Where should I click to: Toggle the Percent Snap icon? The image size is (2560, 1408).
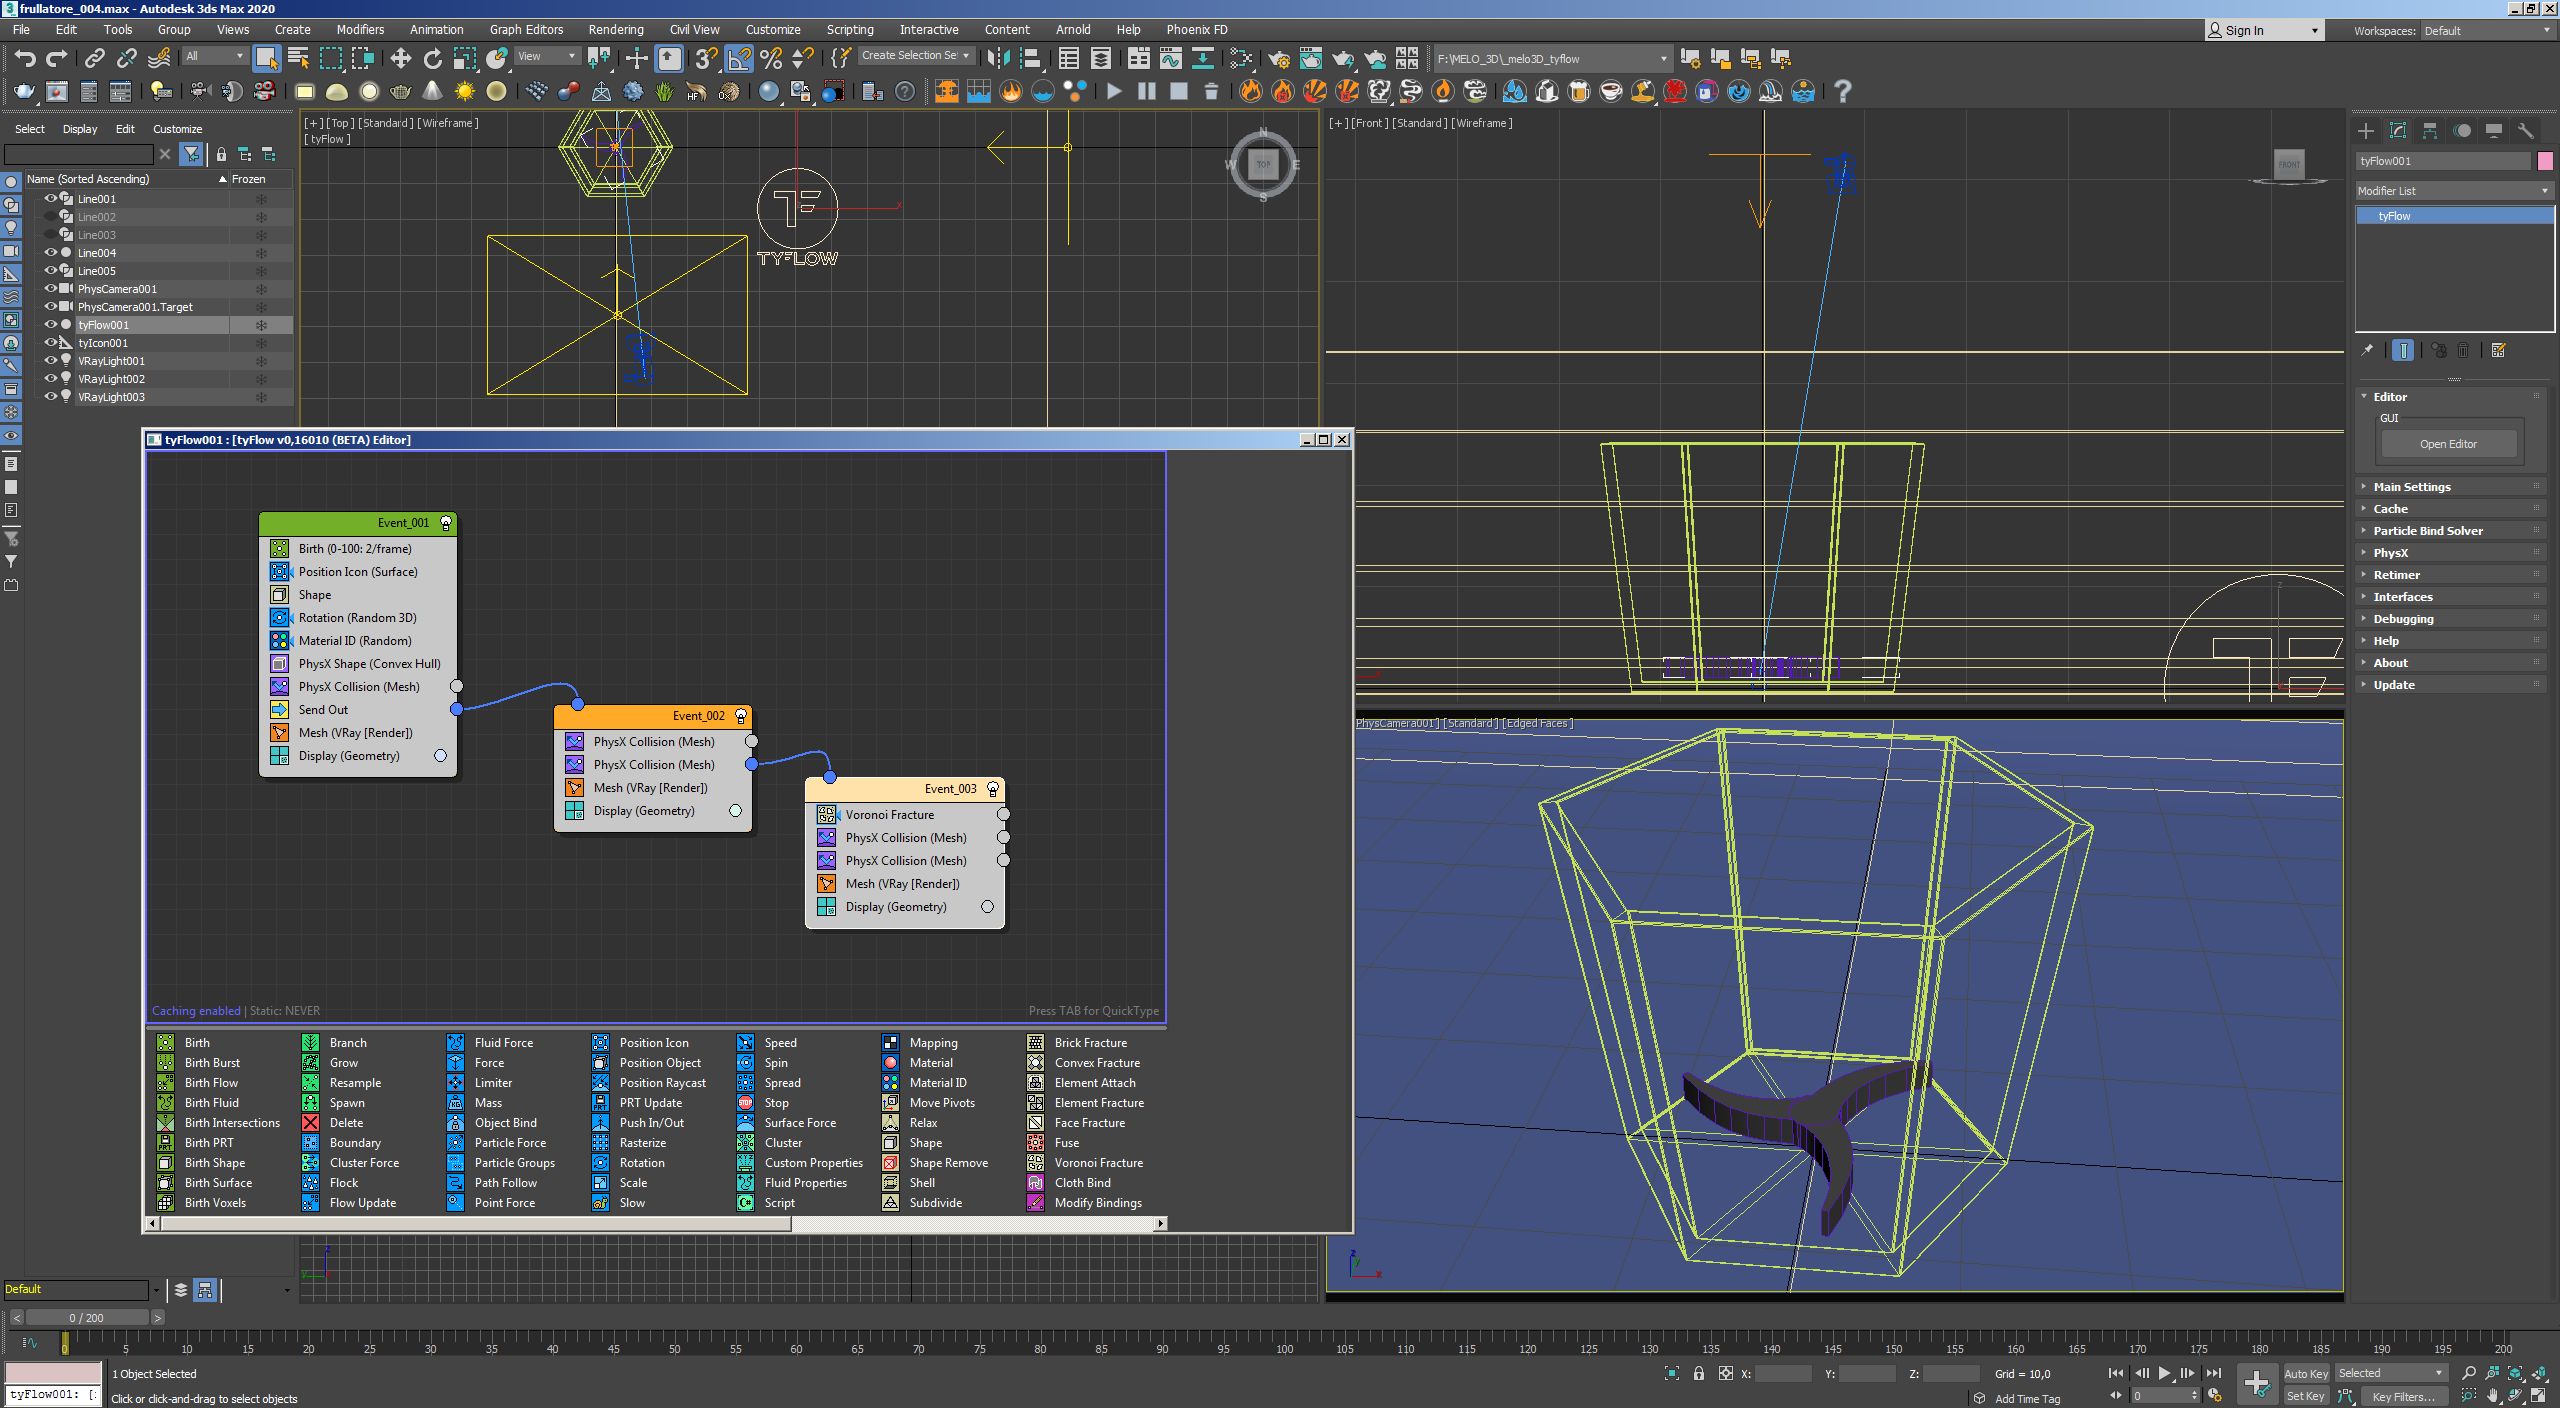tap(771, 58)
